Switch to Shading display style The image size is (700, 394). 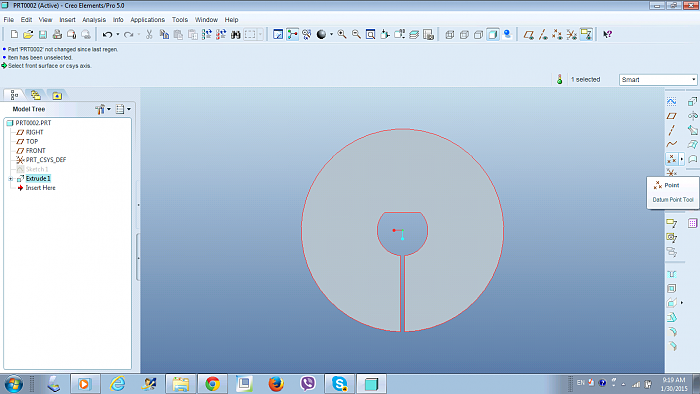click(493, 34)
